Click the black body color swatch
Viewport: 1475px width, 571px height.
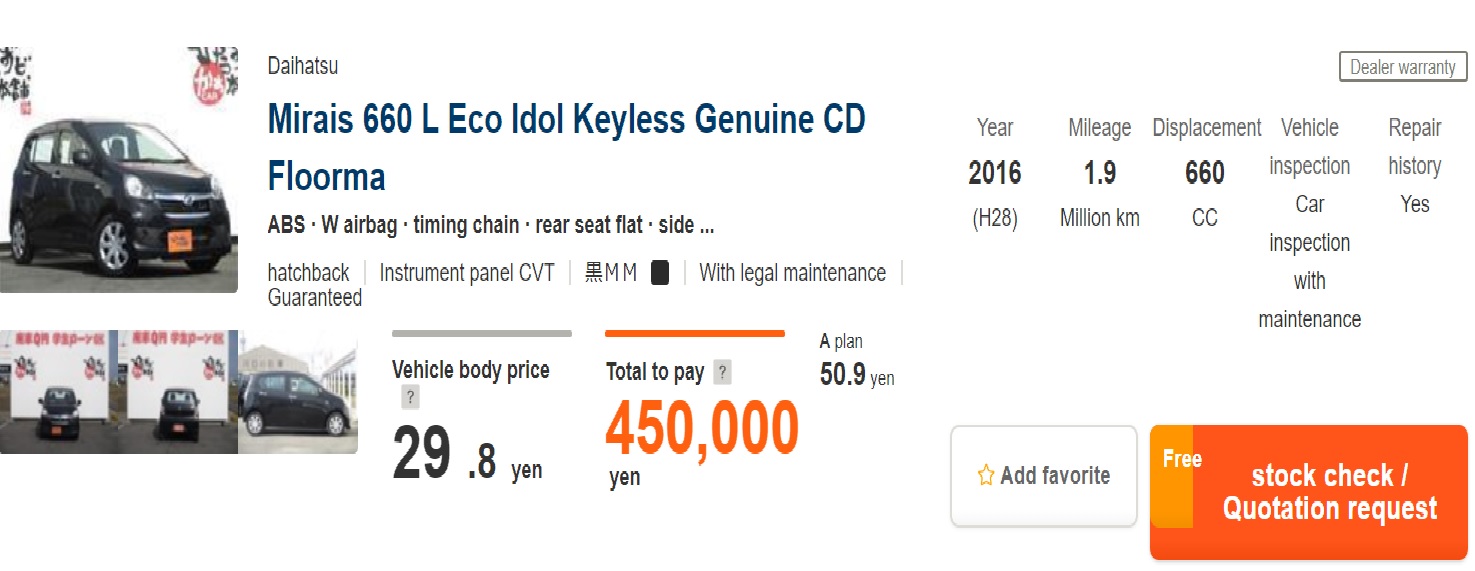click(x=660, y=273)
